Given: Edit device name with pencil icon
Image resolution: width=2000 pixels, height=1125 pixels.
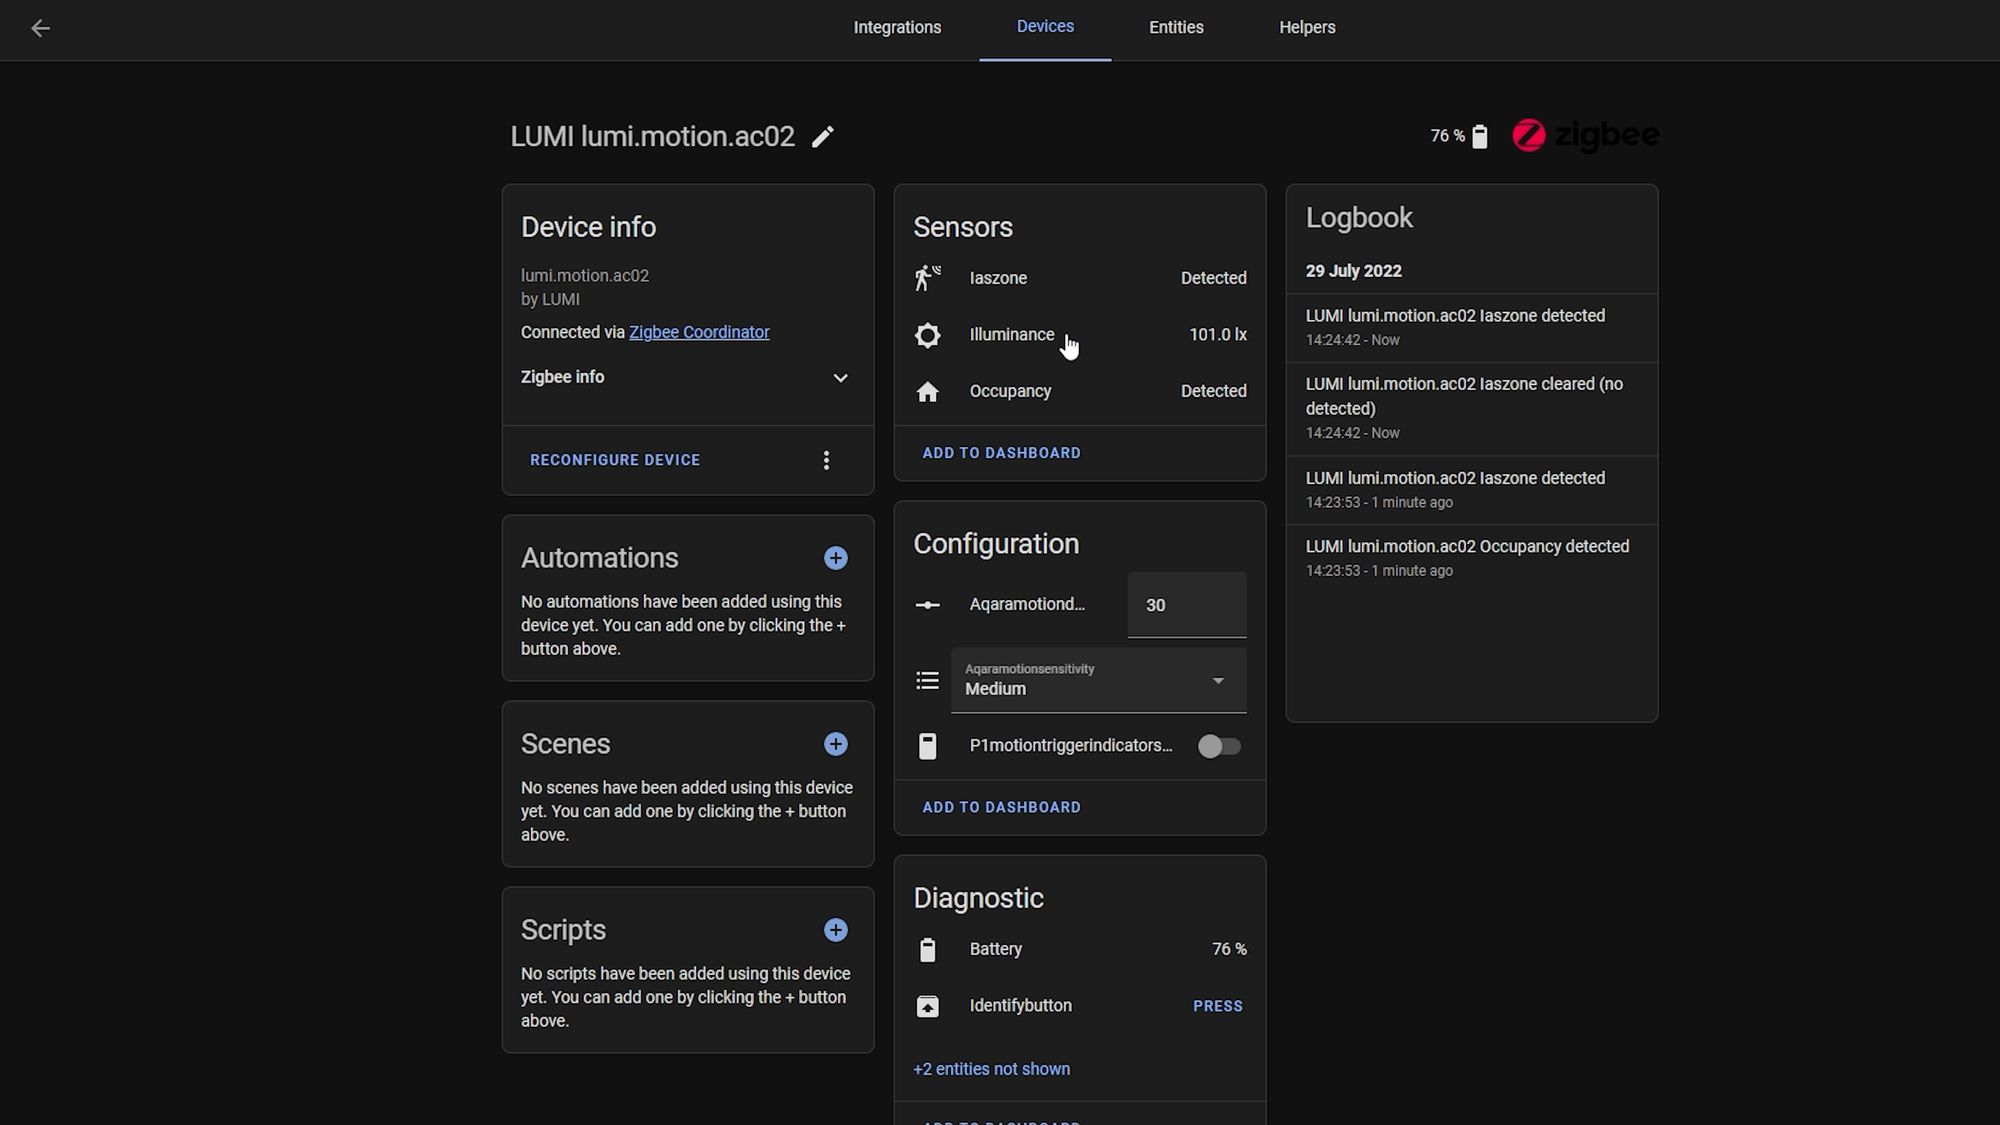Looking at the screenshot, I should 822,137.
